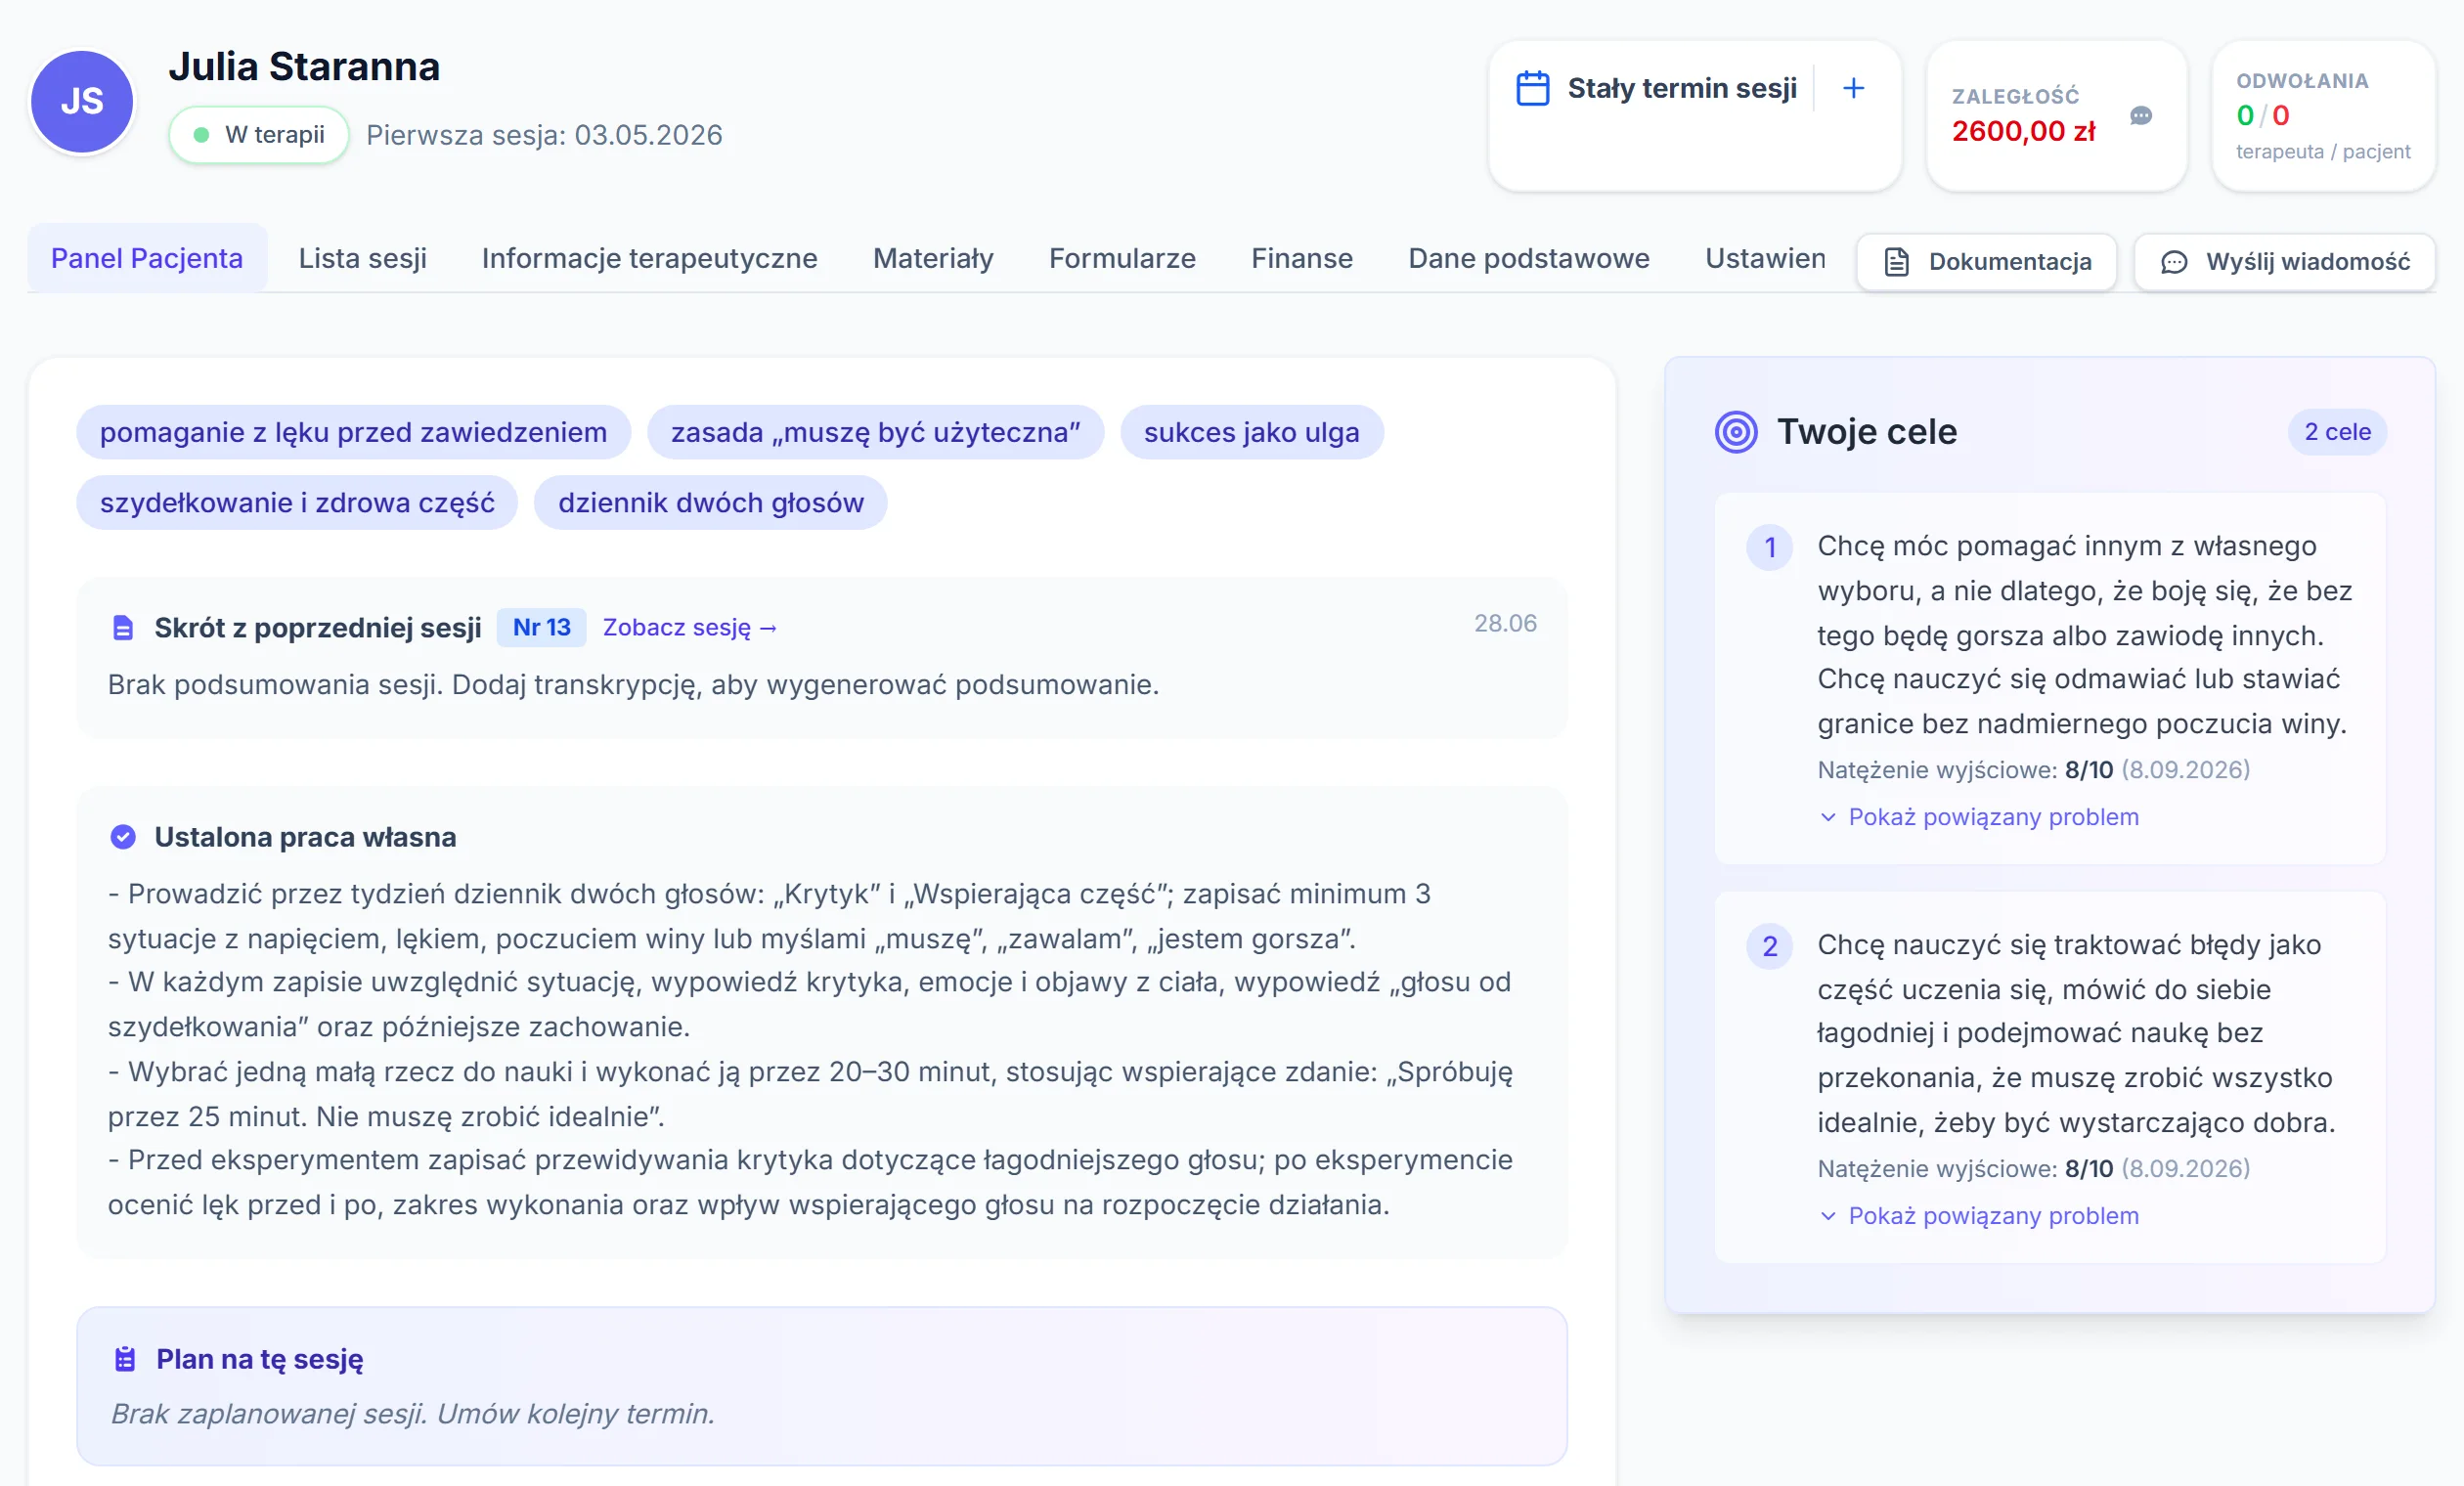
Task: Click the checkmark icon by Ustalona praca własna
Action: pyautogui.click(x=123, y=837)
